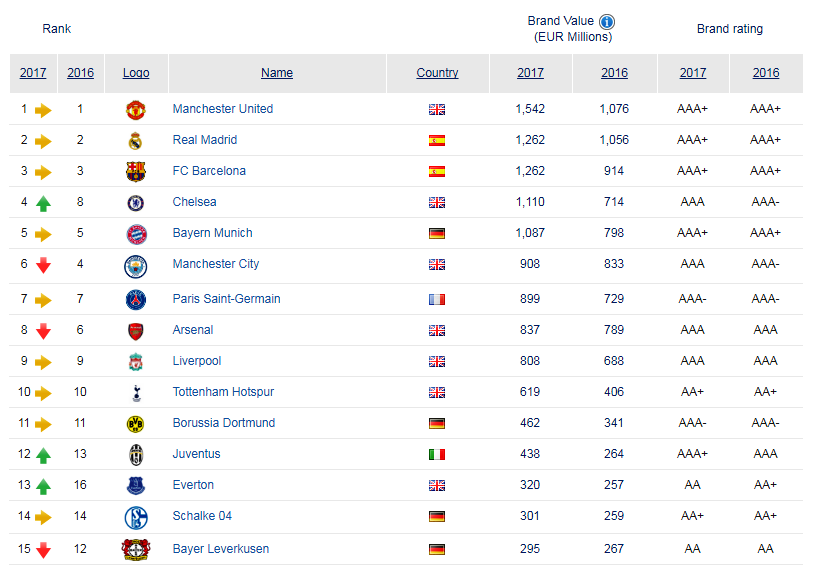Click the Borussia Dortmund BVB logo
Image resolution: width=815 pixels, height=565 pixels.
pyautogui.click(x=135, y=424)
